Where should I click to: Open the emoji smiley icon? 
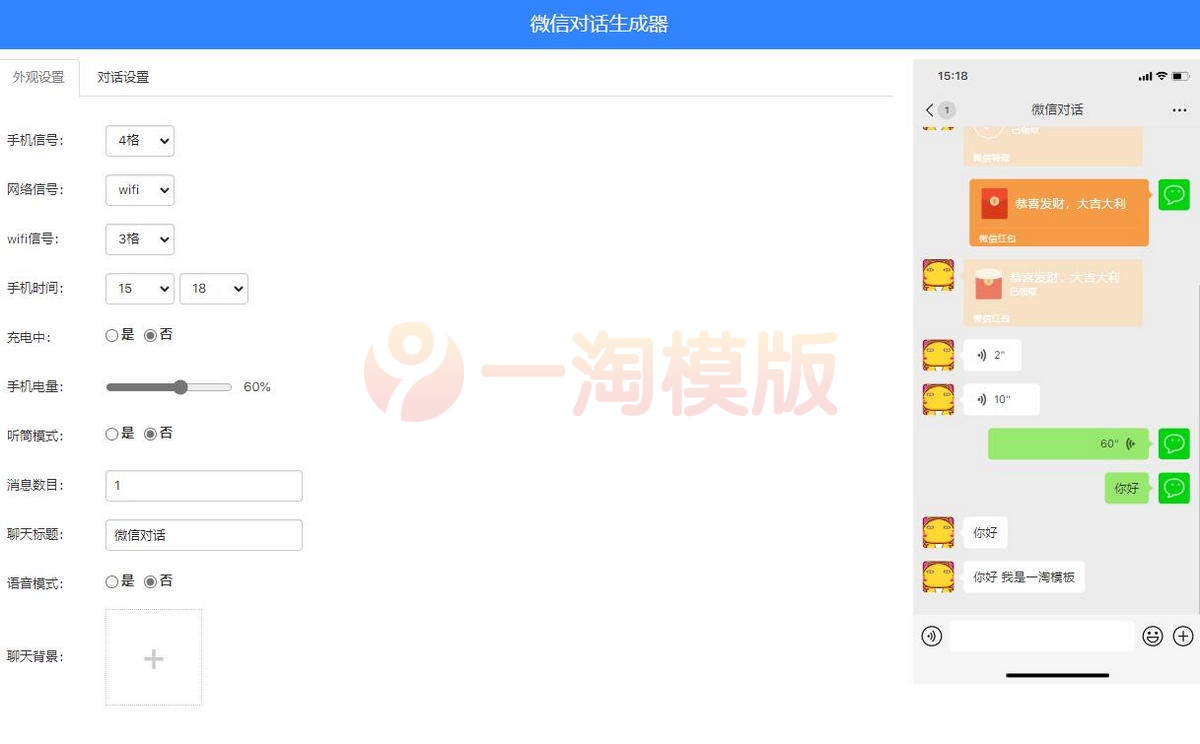pyautogui.click(x=1153, y=636)
